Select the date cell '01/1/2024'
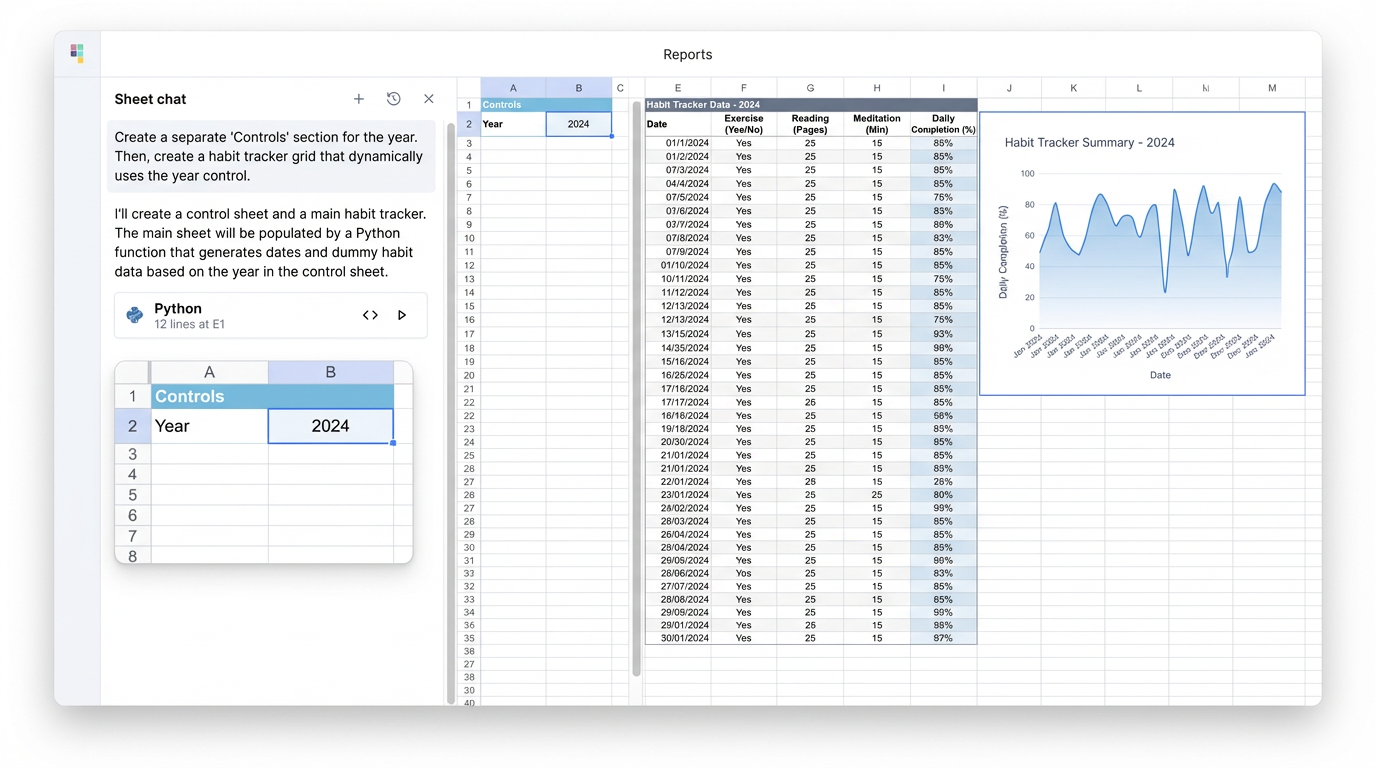 click(x=678, y=143)
